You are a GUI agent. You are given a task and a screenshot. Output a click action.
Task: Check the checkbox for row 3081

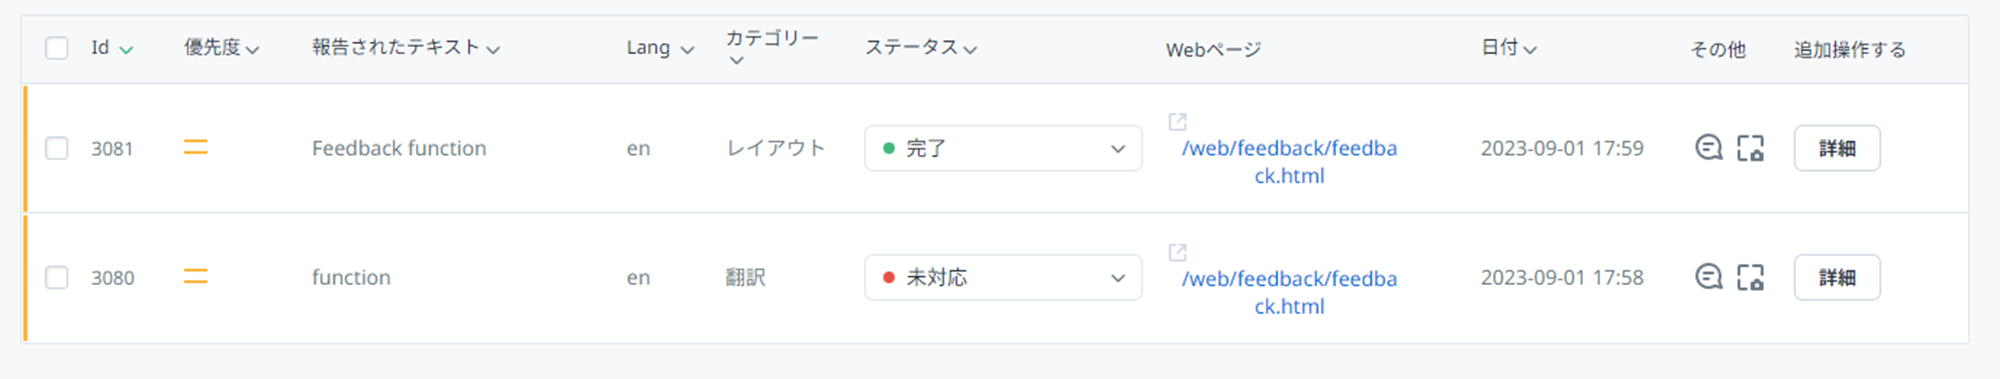click(x=57, y=148)
